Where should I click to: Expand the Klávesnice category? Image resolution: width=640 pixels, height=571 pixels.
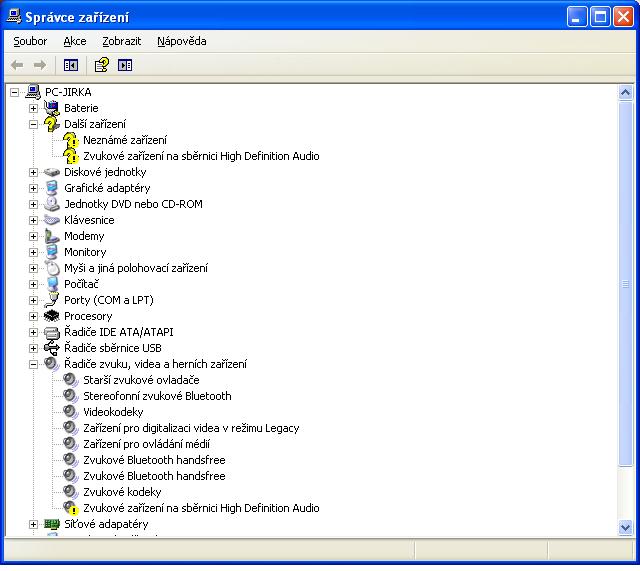33,220
